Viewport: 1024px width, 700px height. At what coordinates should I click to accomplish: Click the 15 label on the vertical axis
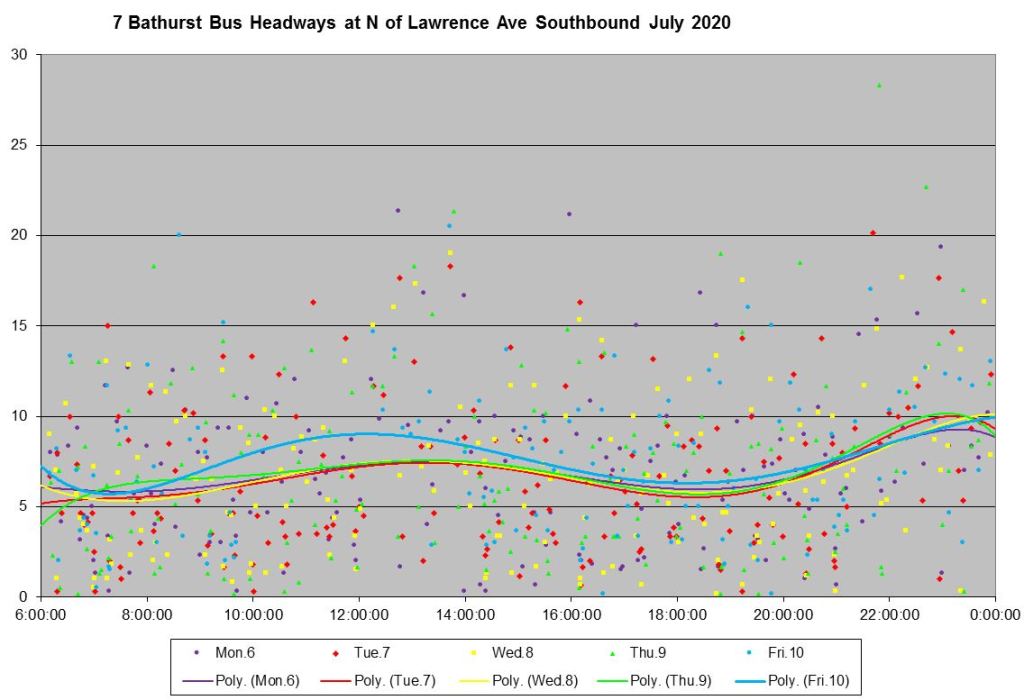click(19, 326)
